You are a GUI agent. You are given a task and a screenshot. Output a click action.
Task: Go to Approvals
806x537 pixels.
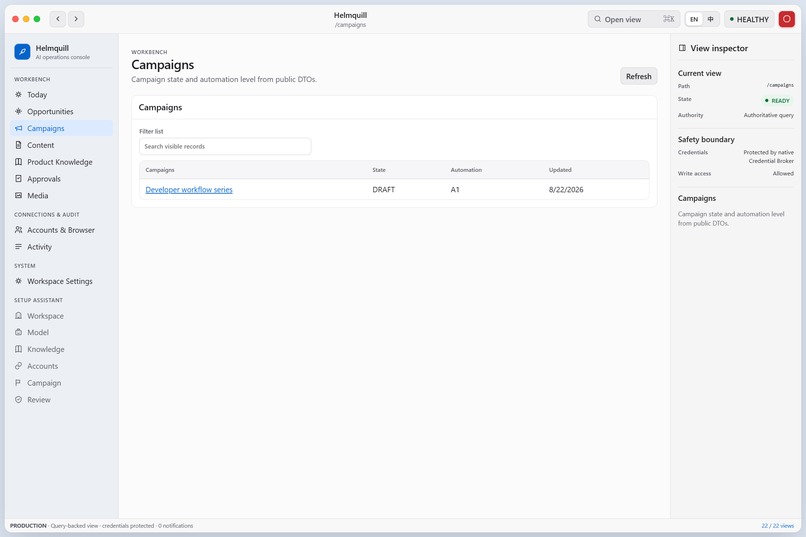pyautogui.click(x=61, y=179)
